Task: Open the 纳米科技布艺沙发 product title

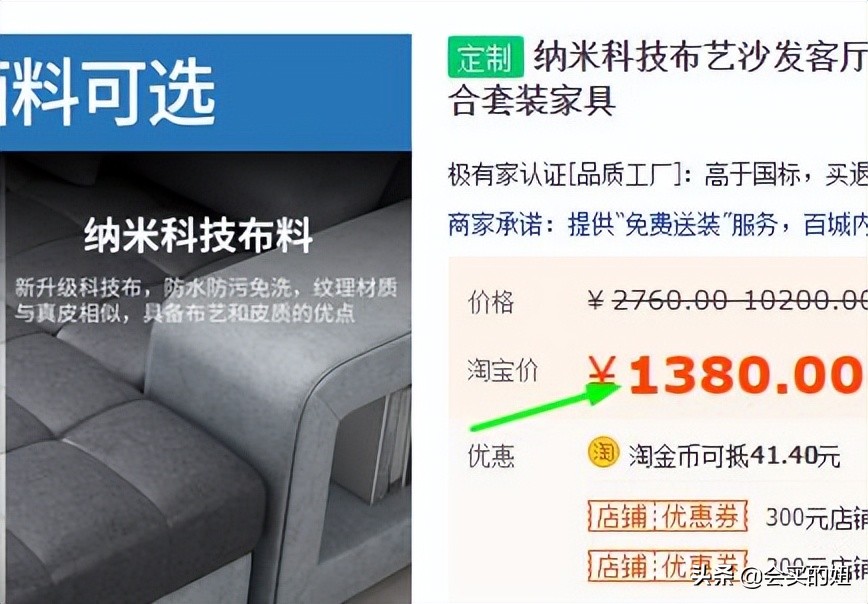Action: pos(658,78)
